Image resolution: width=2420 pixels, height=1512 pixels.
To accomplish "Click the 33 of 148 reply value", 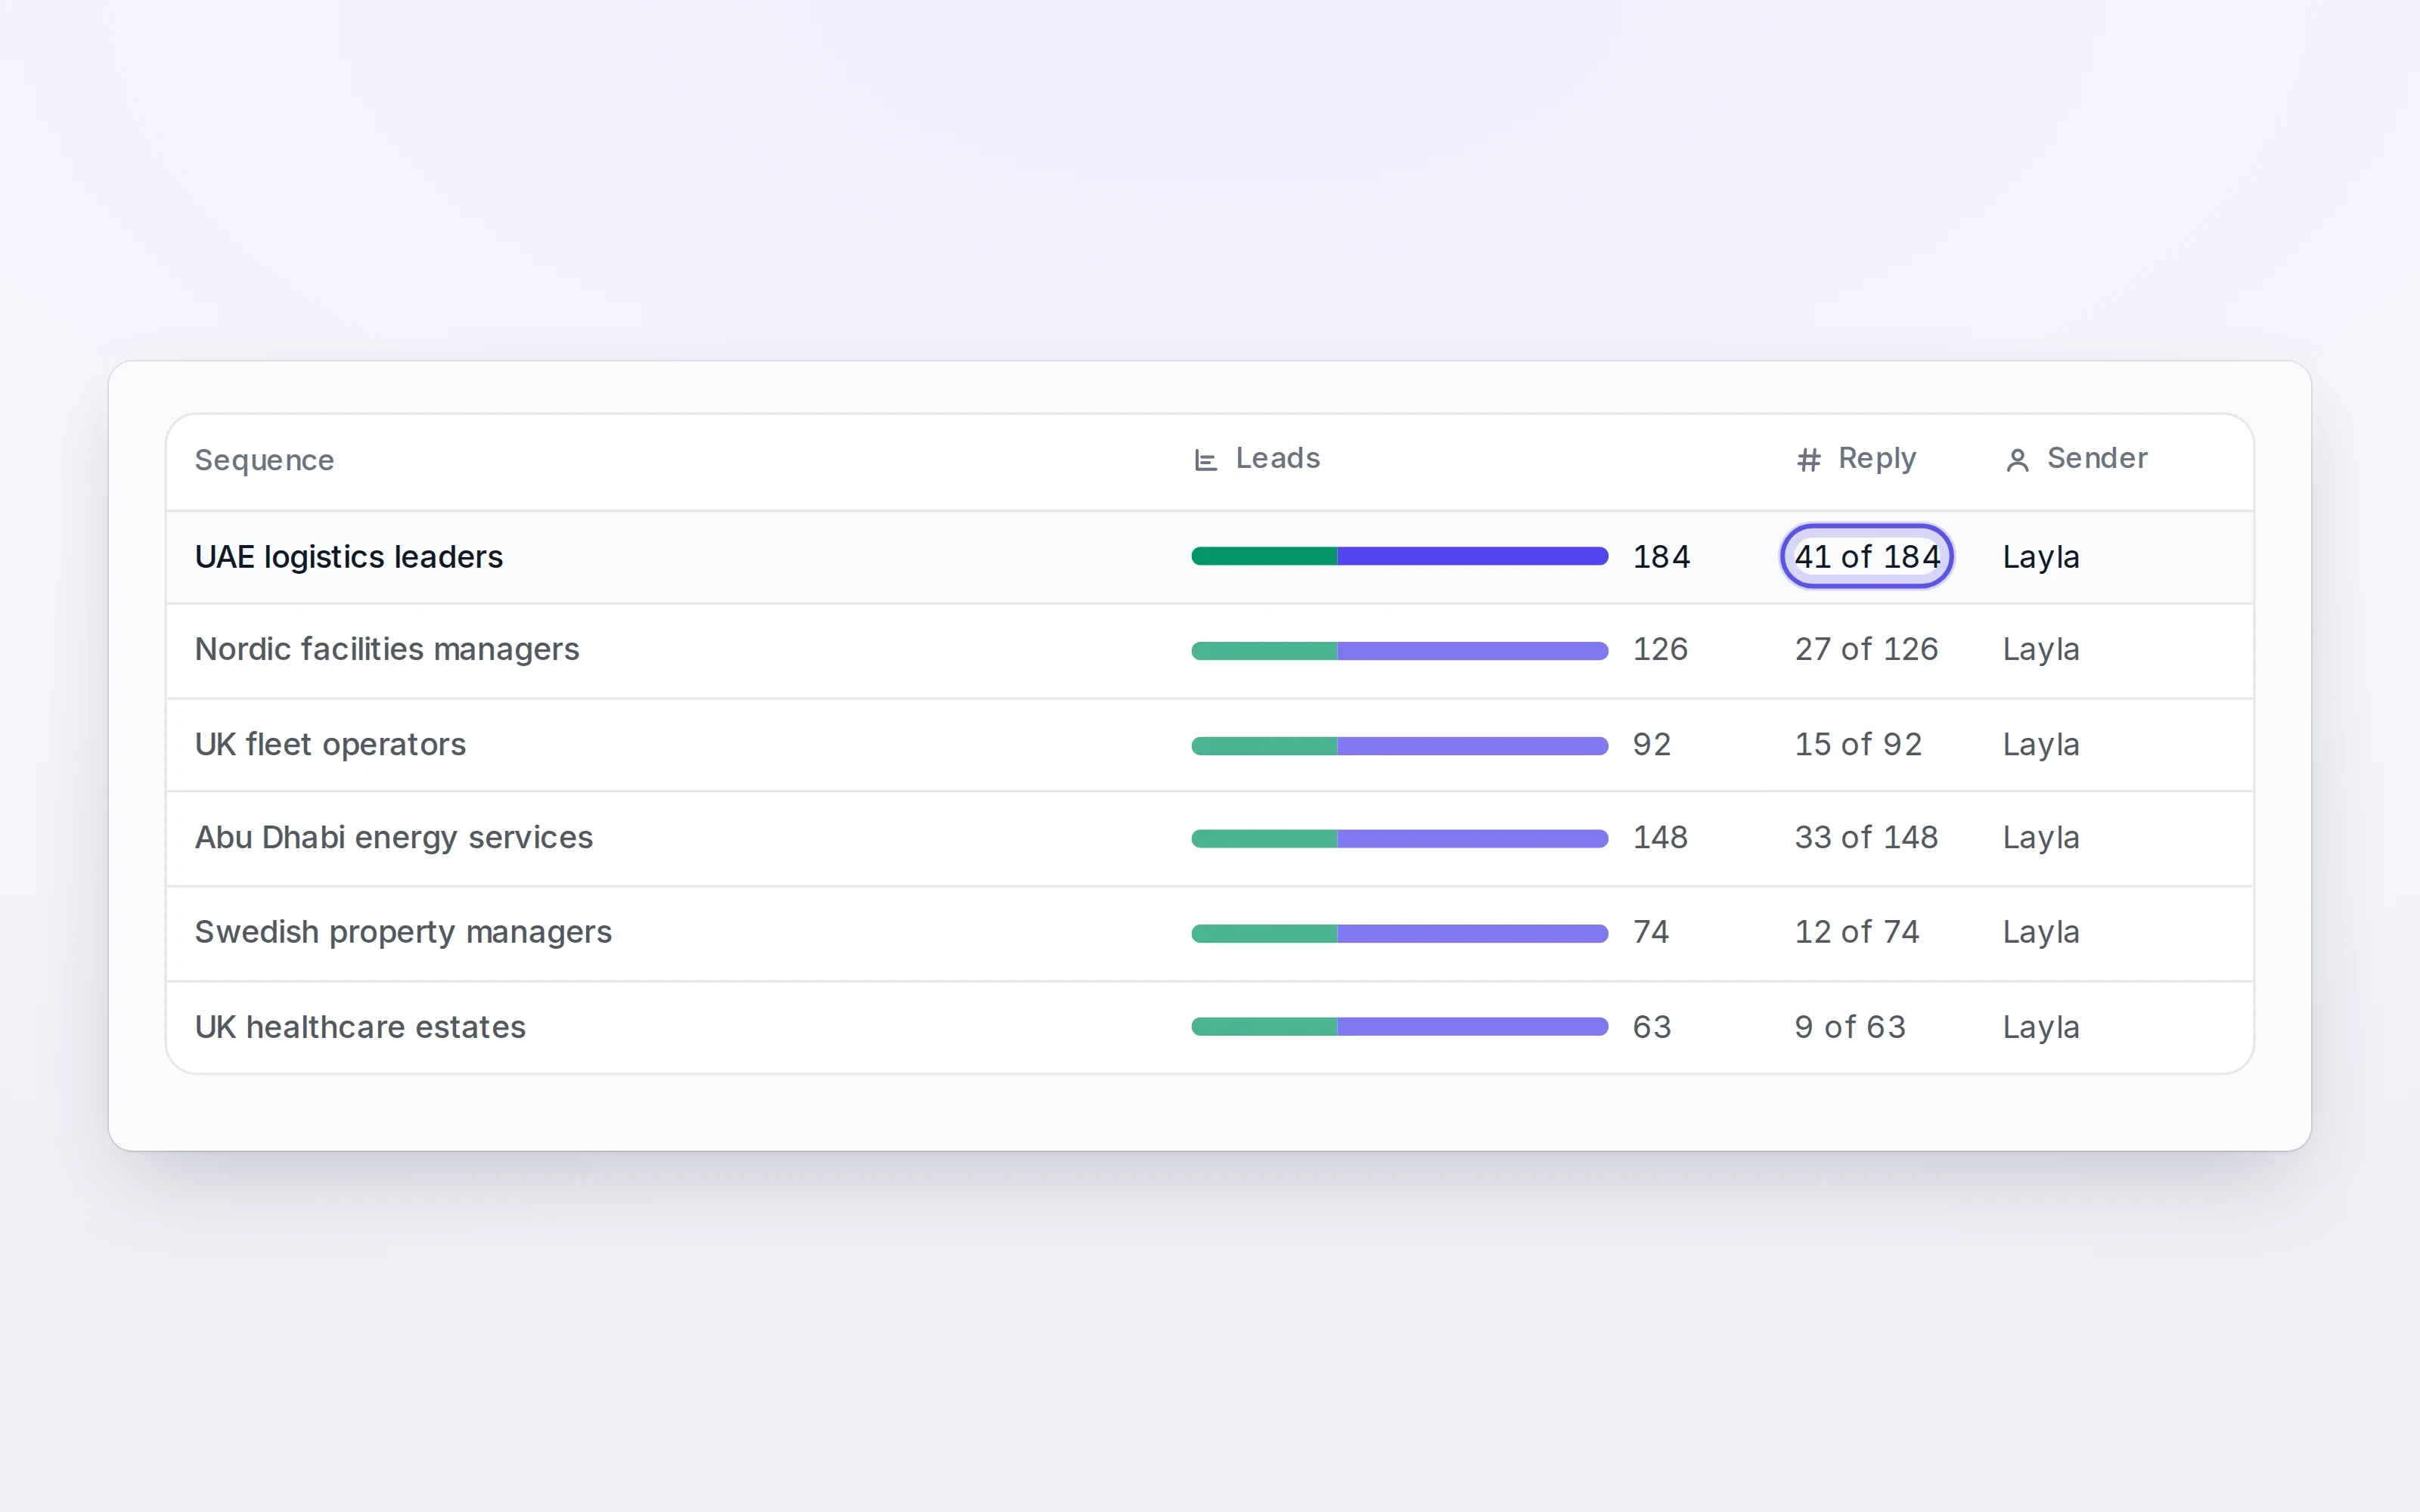I will pos(1866,838).
